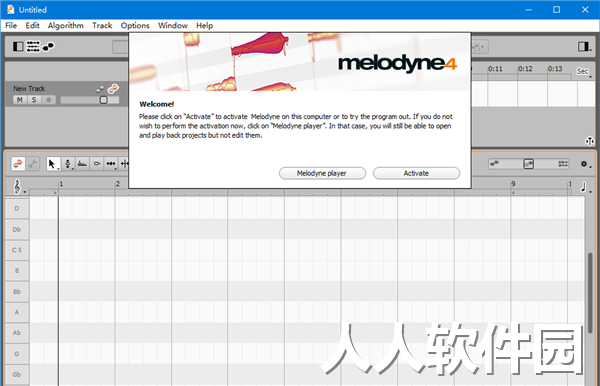600x386 pixels.
Task: Show the track pane list icon
Action: pyautogui.click(x=33, y=47)
